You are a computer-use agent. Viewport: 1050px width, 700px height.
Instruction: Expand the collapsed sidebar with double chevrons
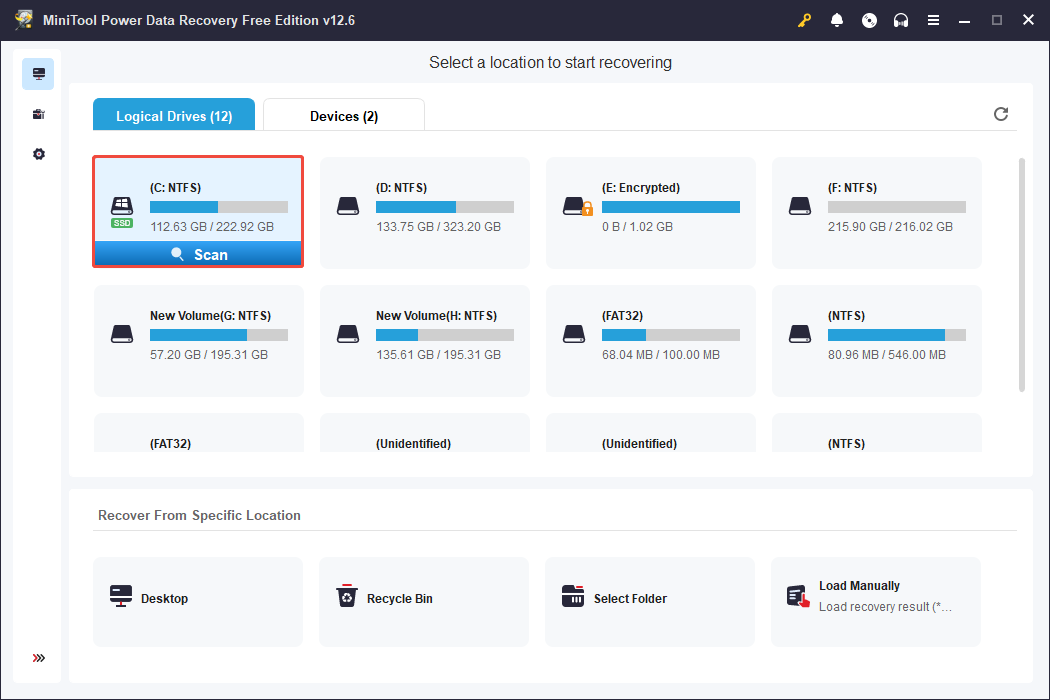click(38, 658)
